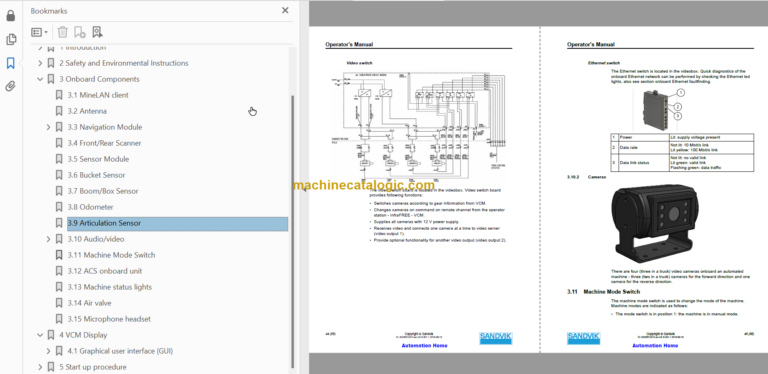Jump to 3.12 ACS onboard unit
This screenshot has height=374, width=768.
104,271
